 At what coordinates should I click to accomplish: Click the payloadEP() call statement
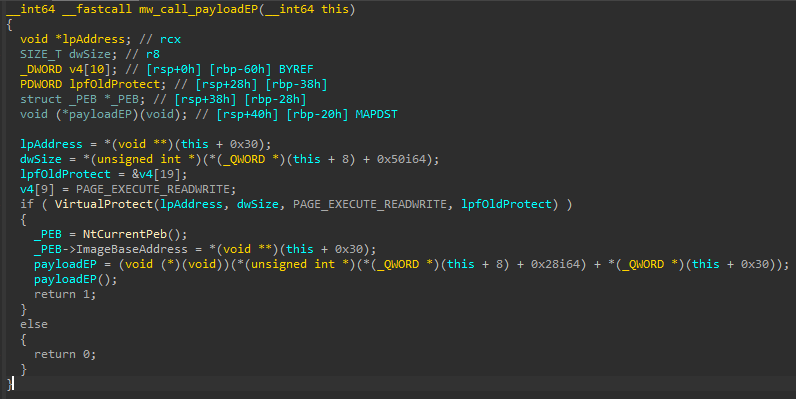pyautogui.click(x=76, y=279)
